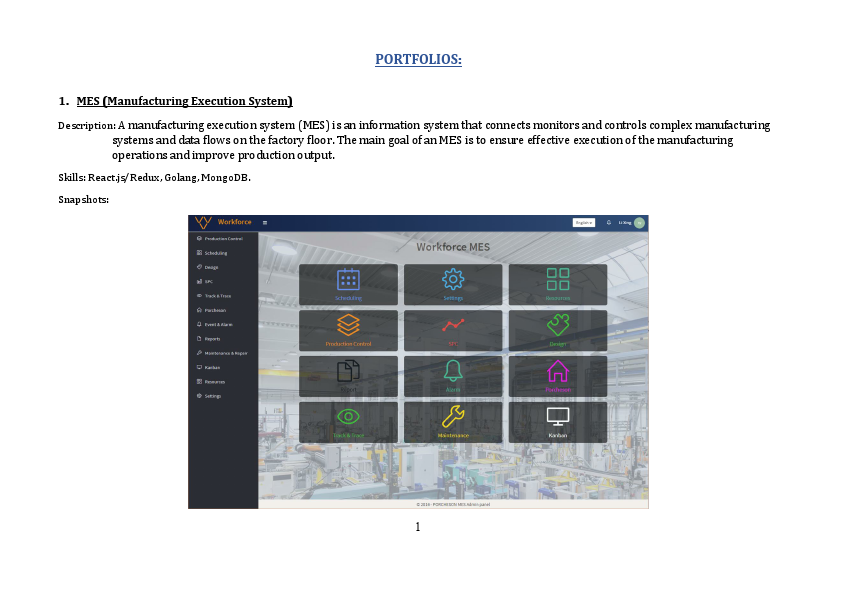Open the Settings gear tile on the dashboard

(x=453, y=285)
